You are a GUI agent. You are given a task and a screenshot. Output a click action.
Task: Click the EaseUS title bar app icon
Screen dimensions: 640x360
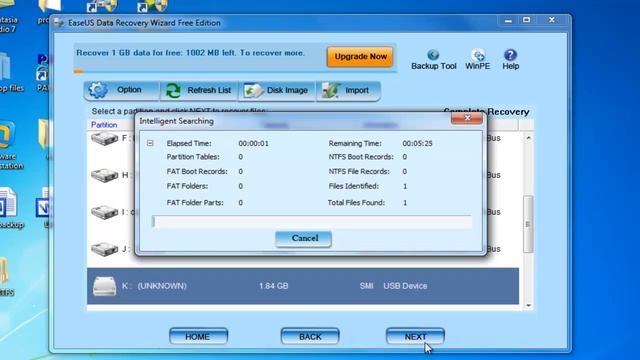[x=59, y=23]
